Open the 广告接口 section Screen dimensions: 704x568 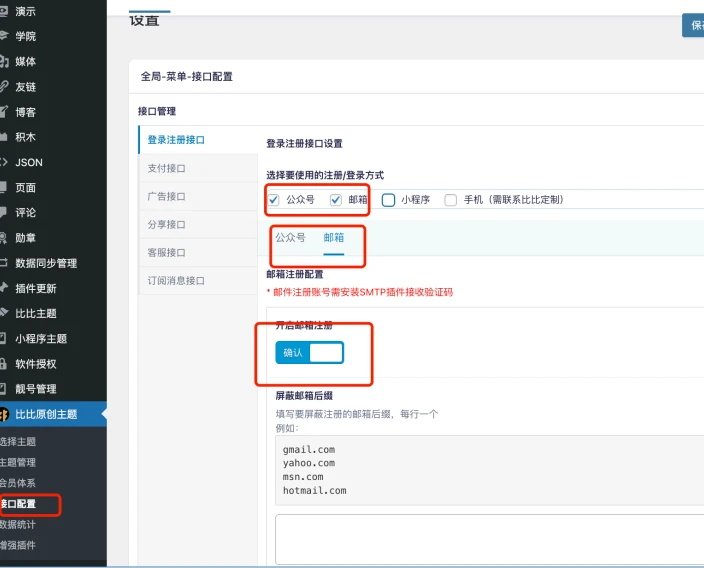point(198,196)
